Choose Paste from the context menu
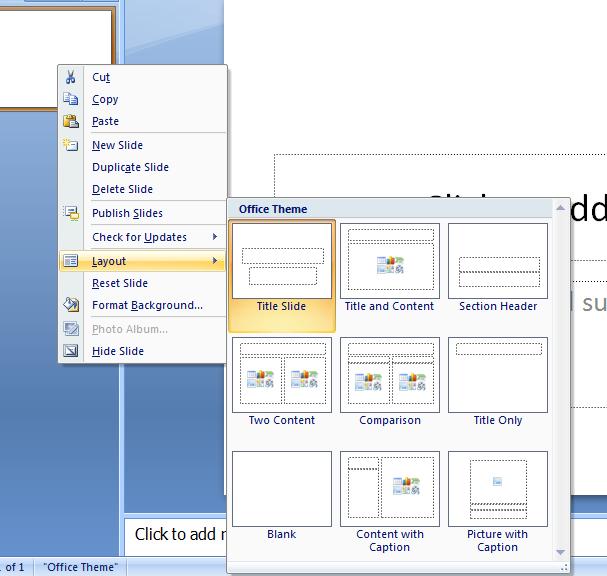This screenshot has width=607, height=576. point(142,121)
